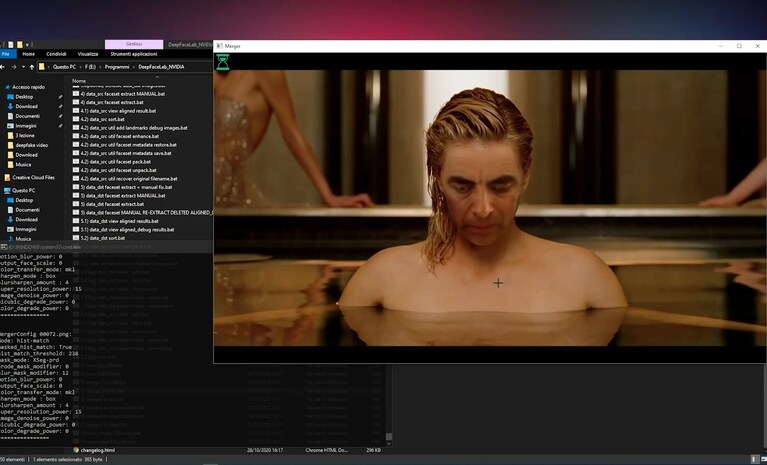Open the Strumenti applicazioni ribbon tab

[x=134, y=54]
